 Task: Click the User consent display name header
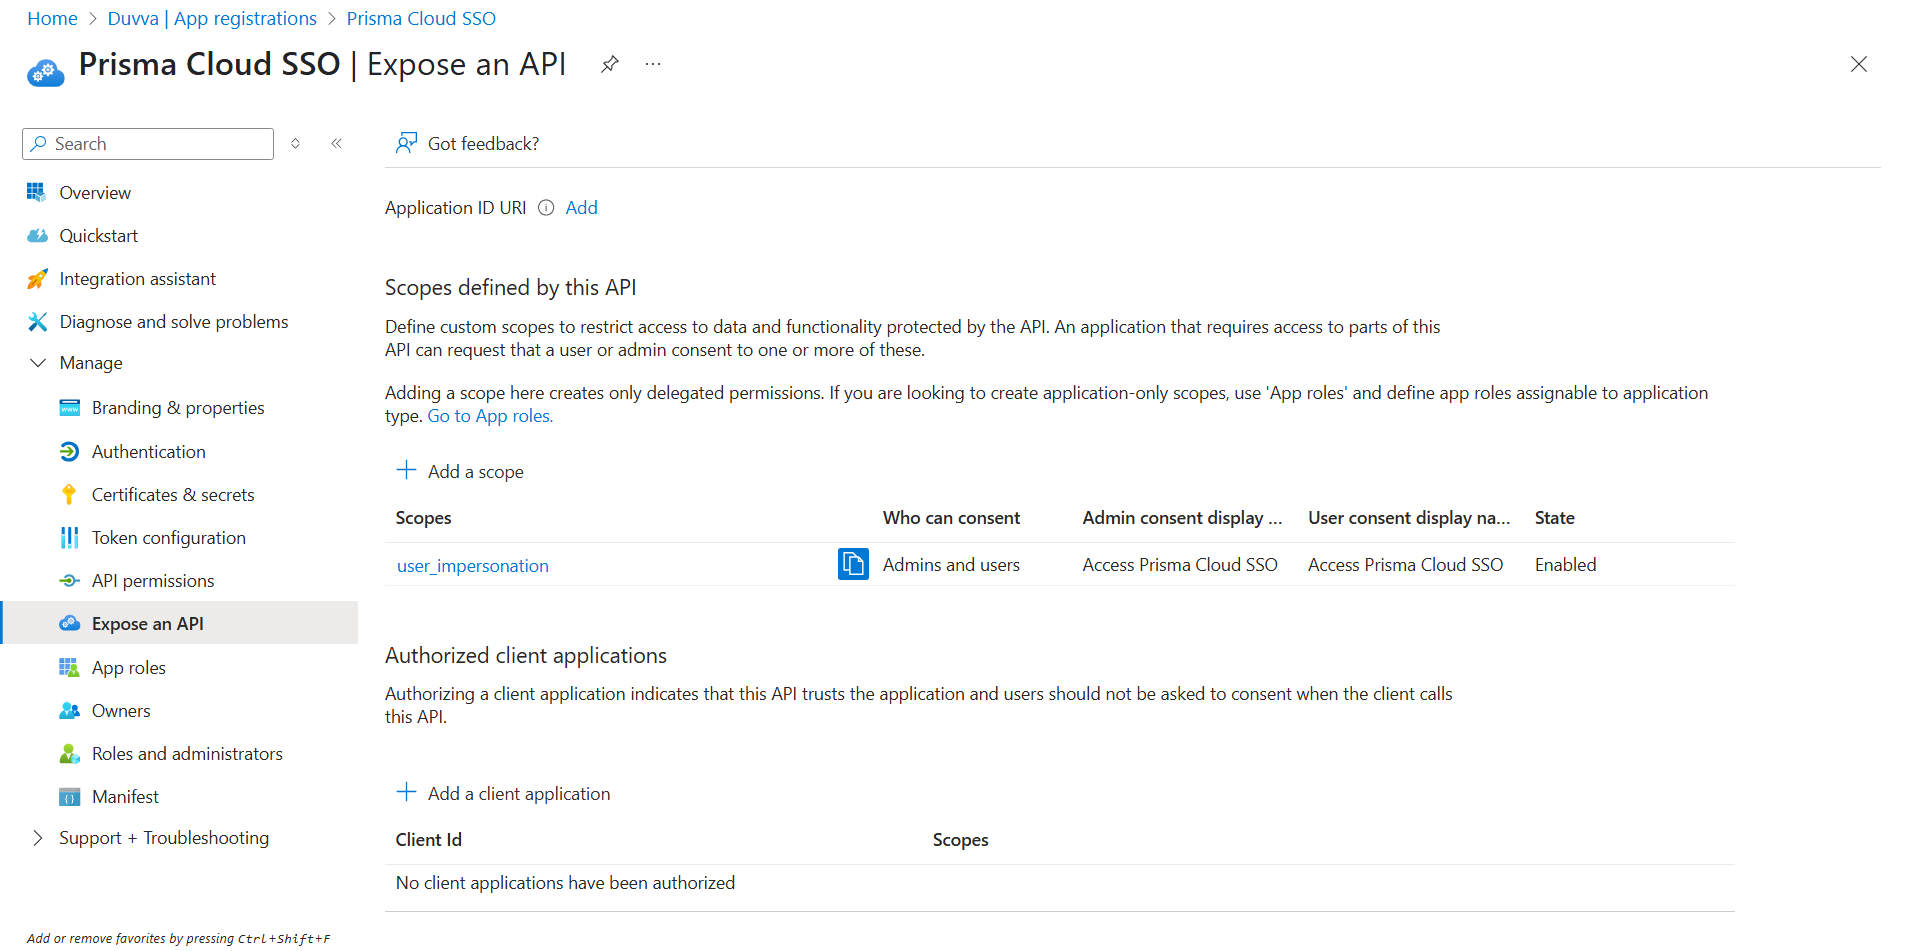pyautogui.click(x=1409, y=518)
